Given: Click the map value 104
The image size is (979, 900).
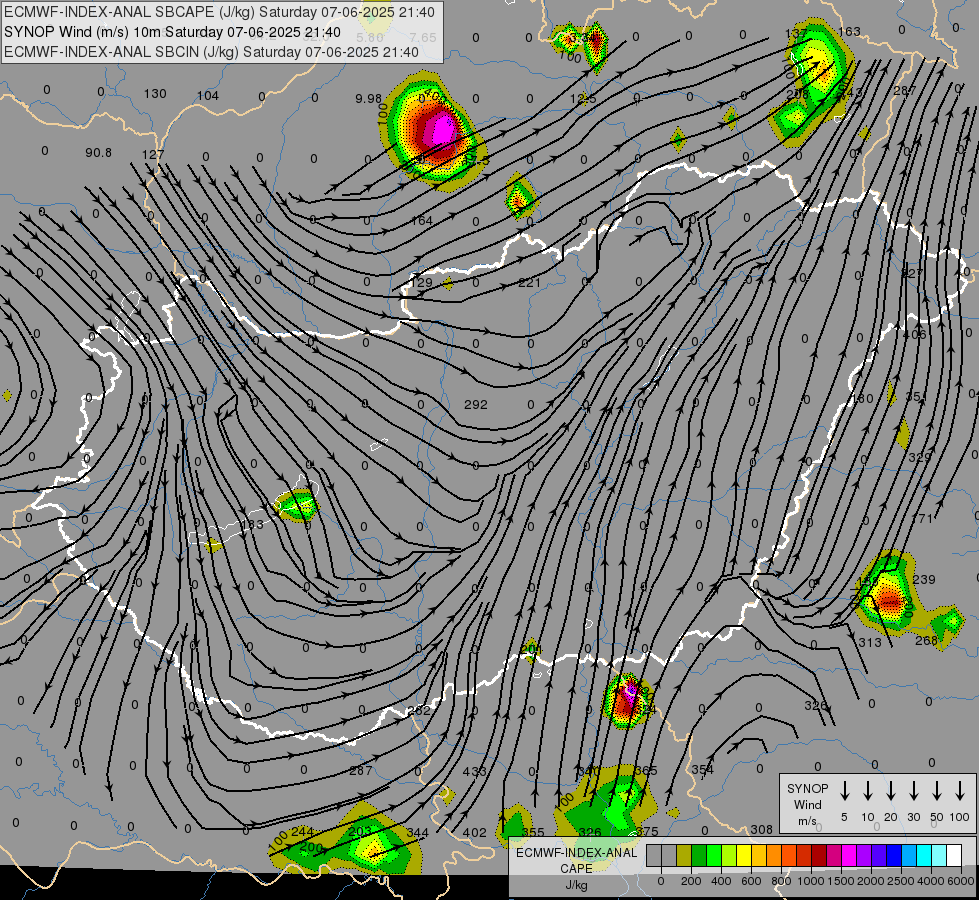Looking at the screenshot, I should 208,96.
